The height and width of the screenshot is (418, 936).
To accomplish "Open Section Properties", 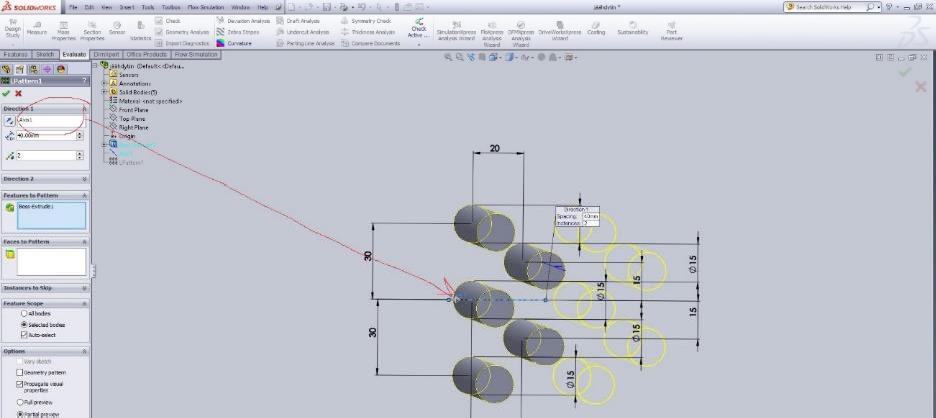I will 92,31.
